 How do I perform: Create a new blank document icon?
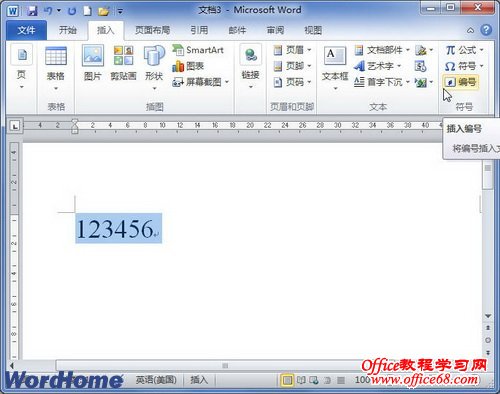[x=87, y=11]
